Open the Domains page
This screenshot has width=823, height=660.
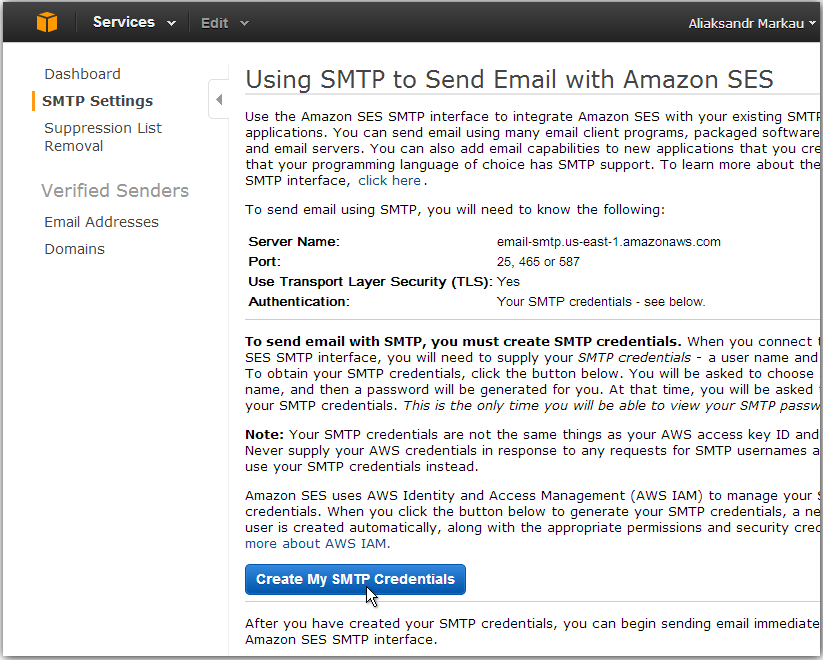click(74, 249)
